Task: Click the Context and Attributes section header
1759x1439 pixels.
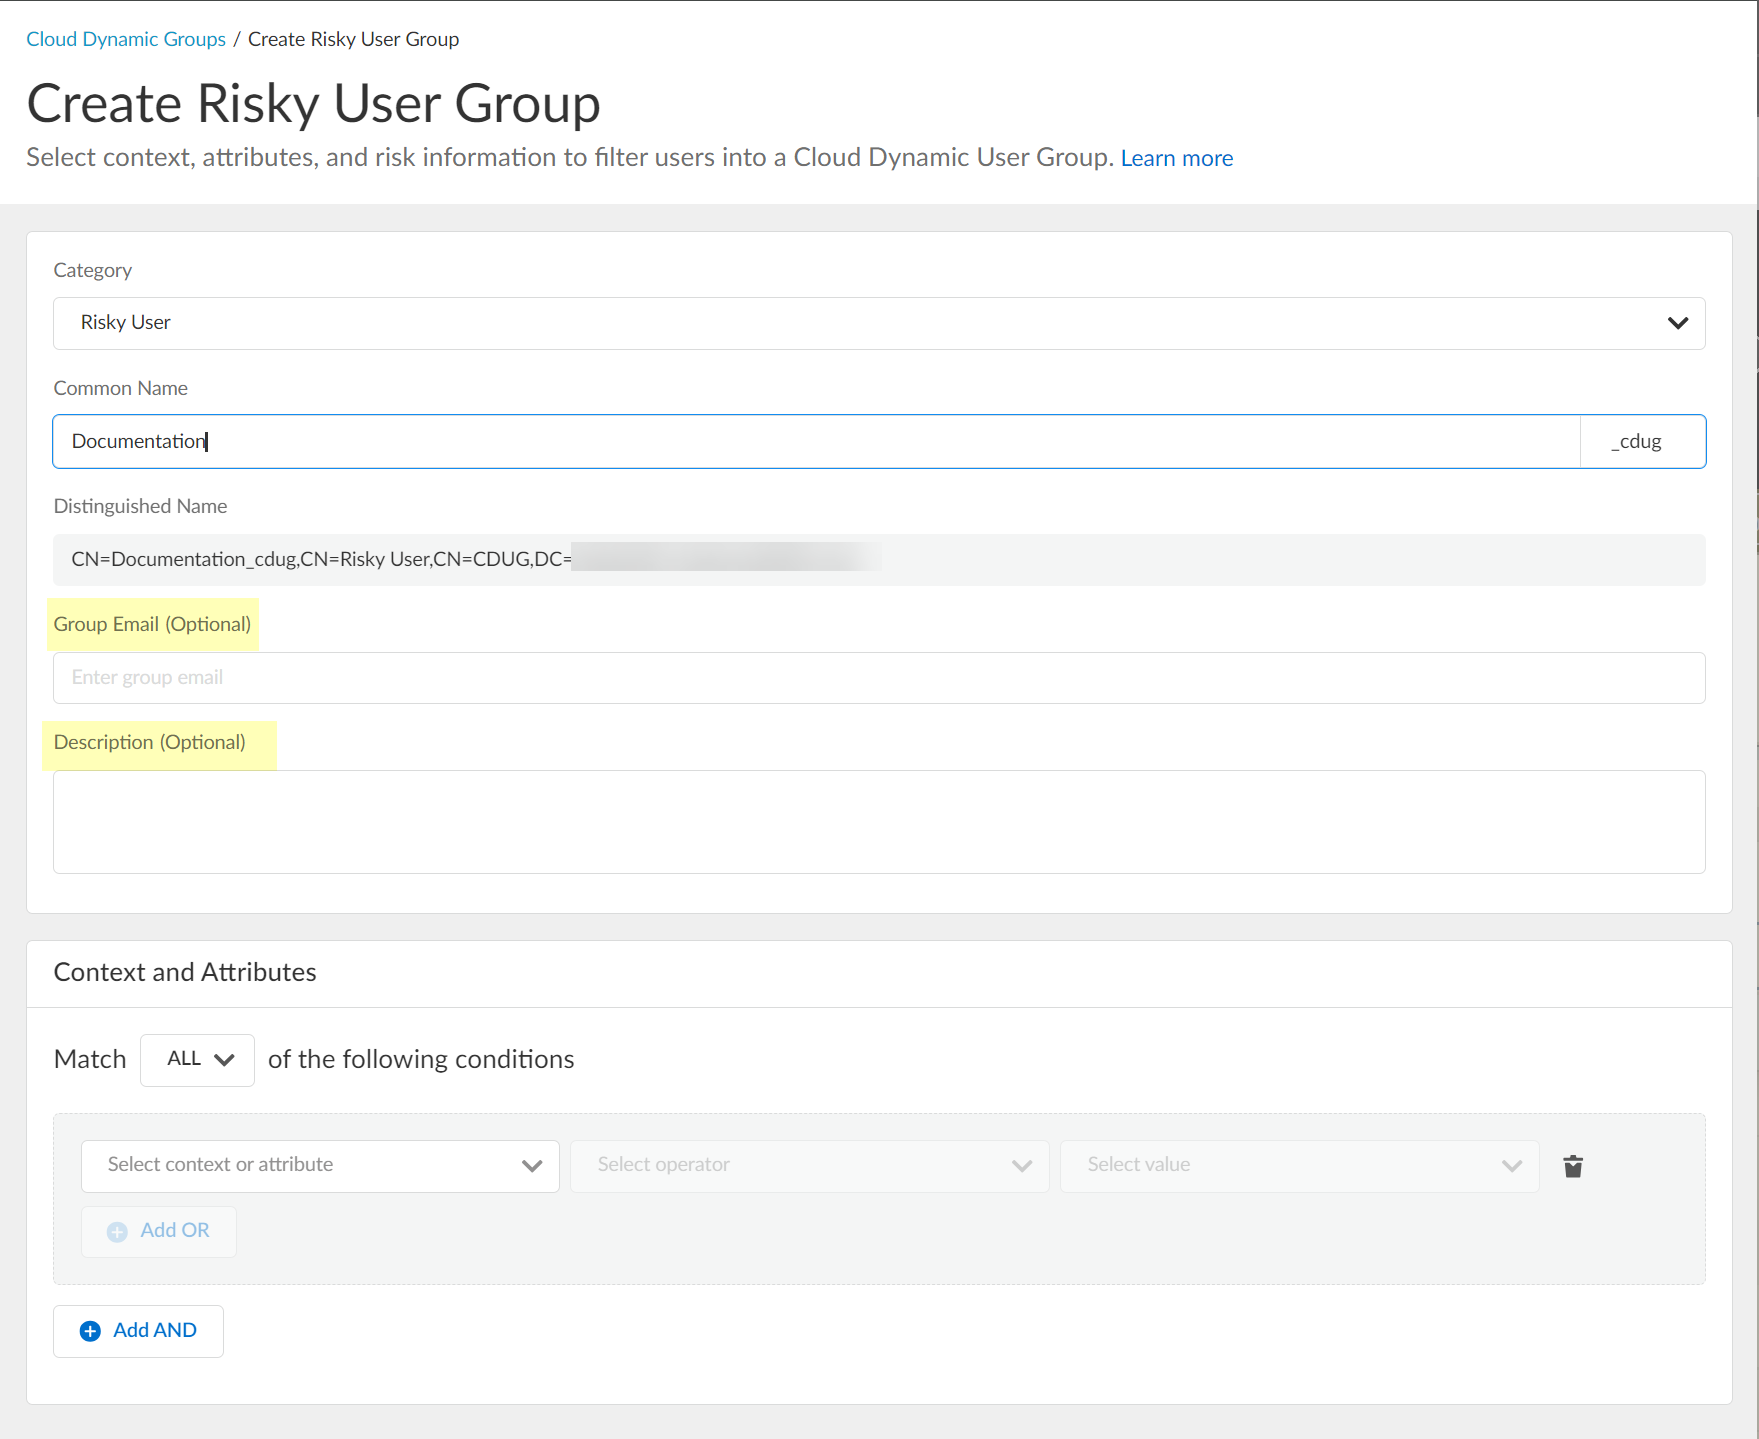Action: [x=185, y=972]
